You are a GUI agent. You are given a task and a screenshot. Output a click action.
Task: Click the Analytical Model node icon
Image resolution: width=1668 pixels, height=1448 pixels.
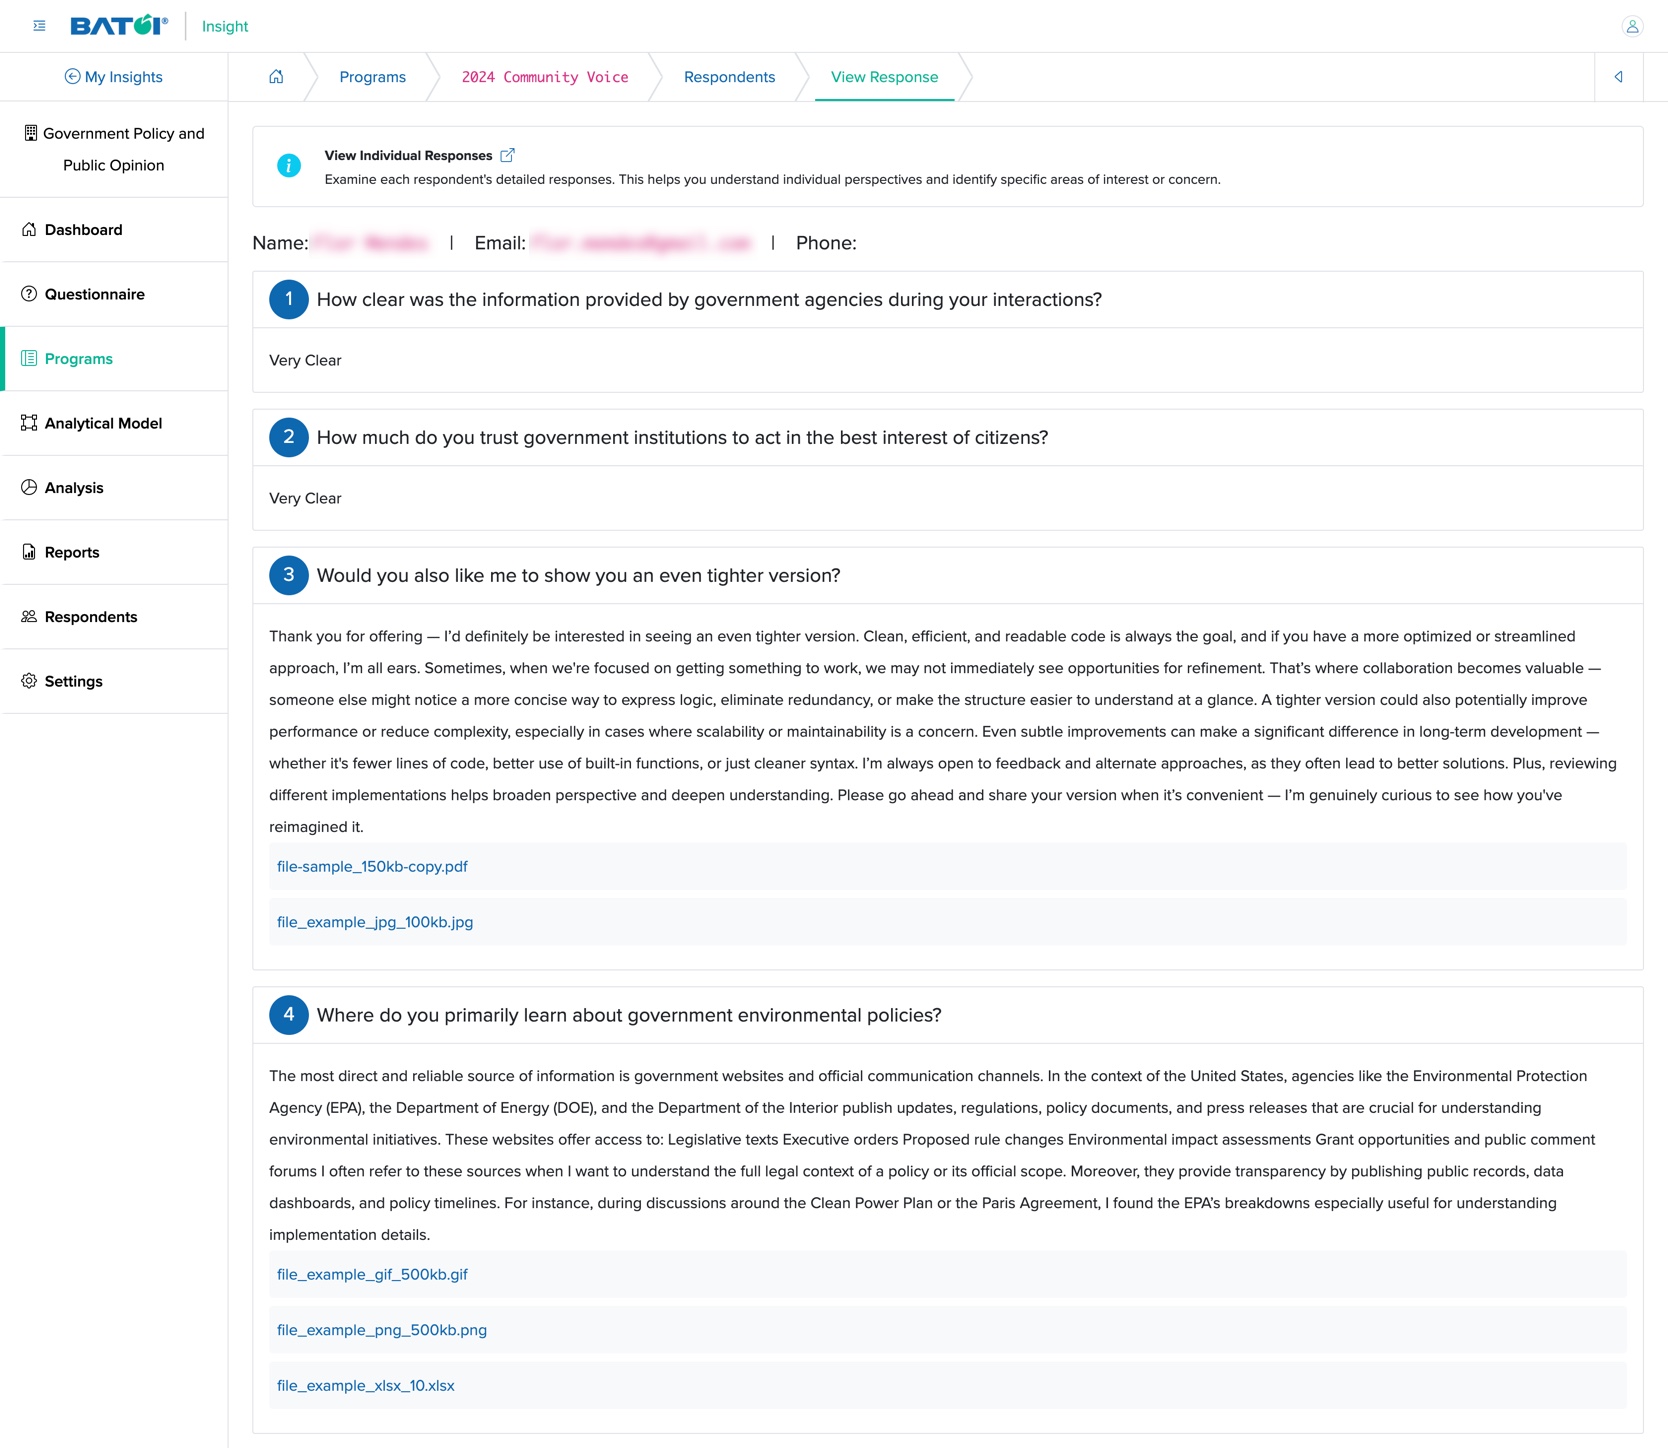coord(29,423)
